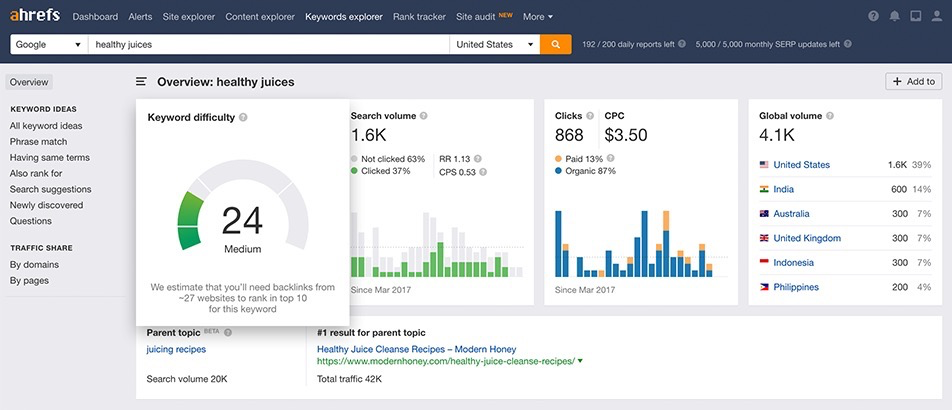Open the United States country dropdown

point(494,45)
